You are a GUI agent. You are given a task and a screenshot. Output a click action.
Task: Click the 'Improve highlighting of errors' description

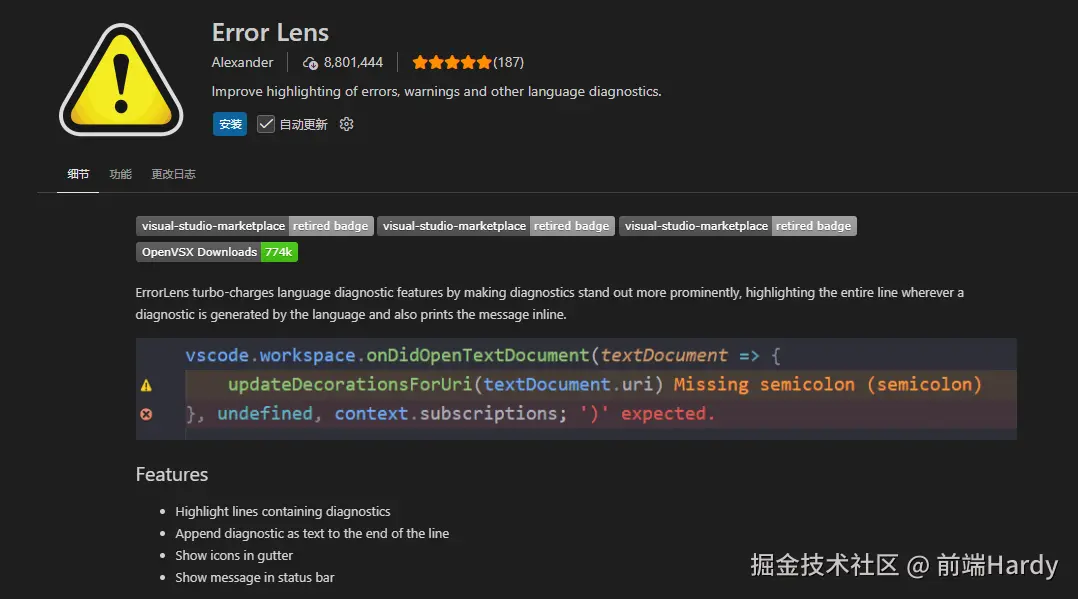(x=437, y=91)
